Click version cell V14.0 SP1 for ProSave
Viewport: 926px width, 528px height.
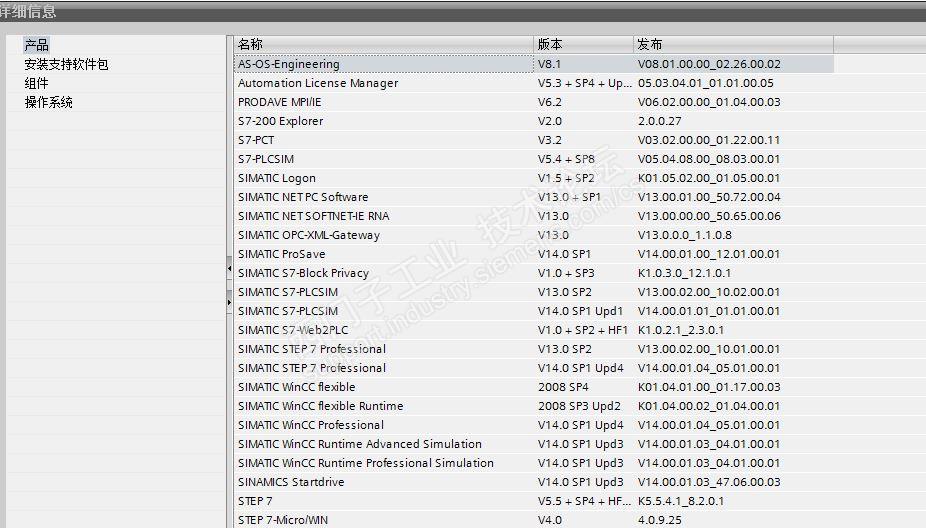pyautogui.click(x=564, y=254)
